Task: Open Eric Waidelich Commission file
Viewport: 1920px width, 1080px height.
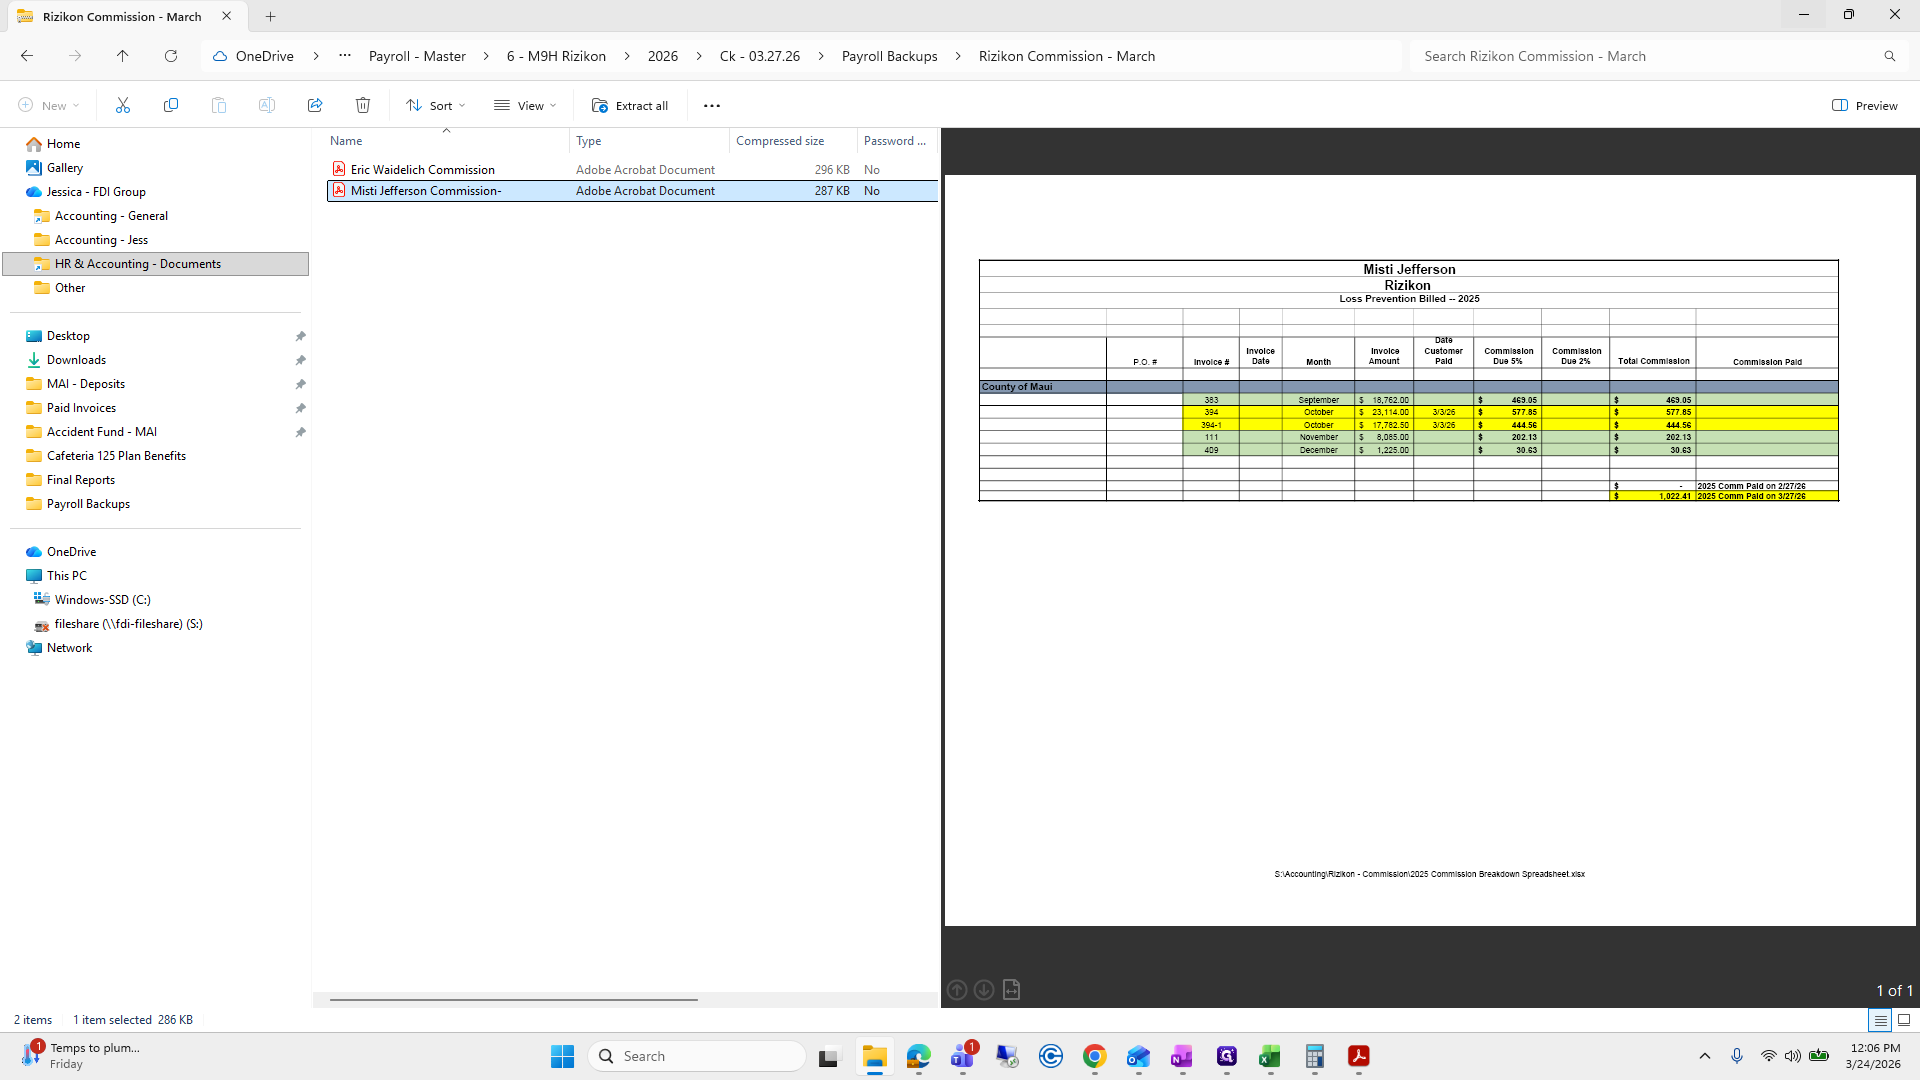Action: pos(422,170)
